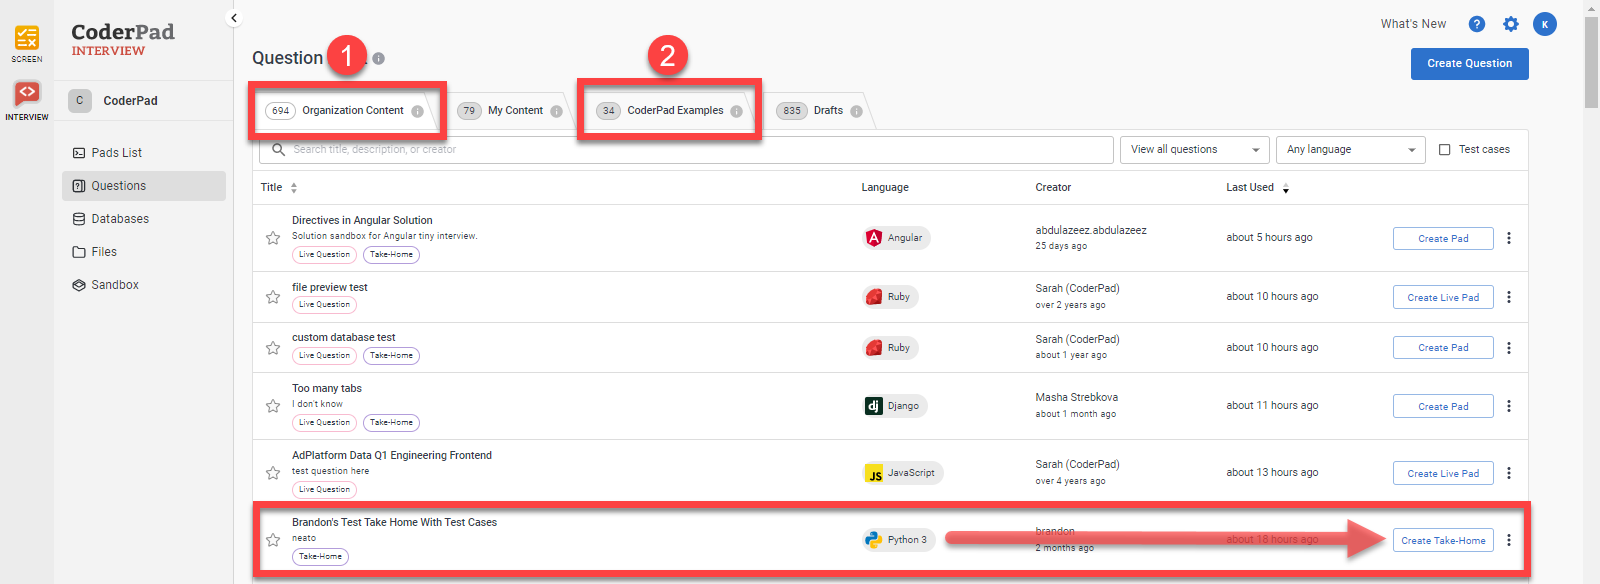The height and width of the screenshot is (584, 1600).
Task: Click the user avatar K icon
Action: pos(1544,24)
